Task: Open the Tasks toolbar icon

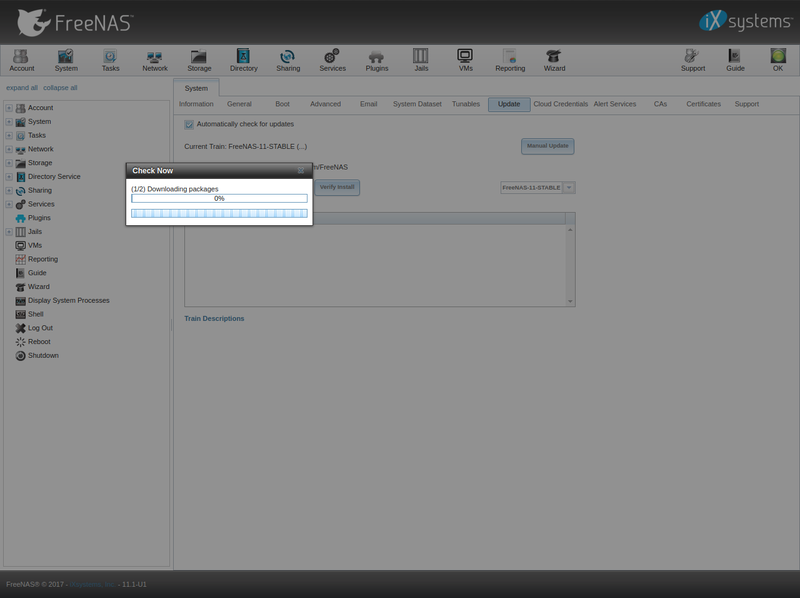Action: [110, 60]
